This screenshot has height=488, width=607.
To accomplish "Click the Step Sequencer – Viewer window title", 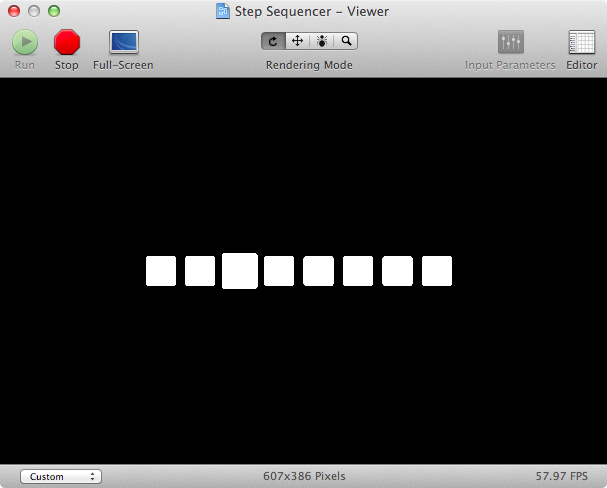I will pos(312,12).
